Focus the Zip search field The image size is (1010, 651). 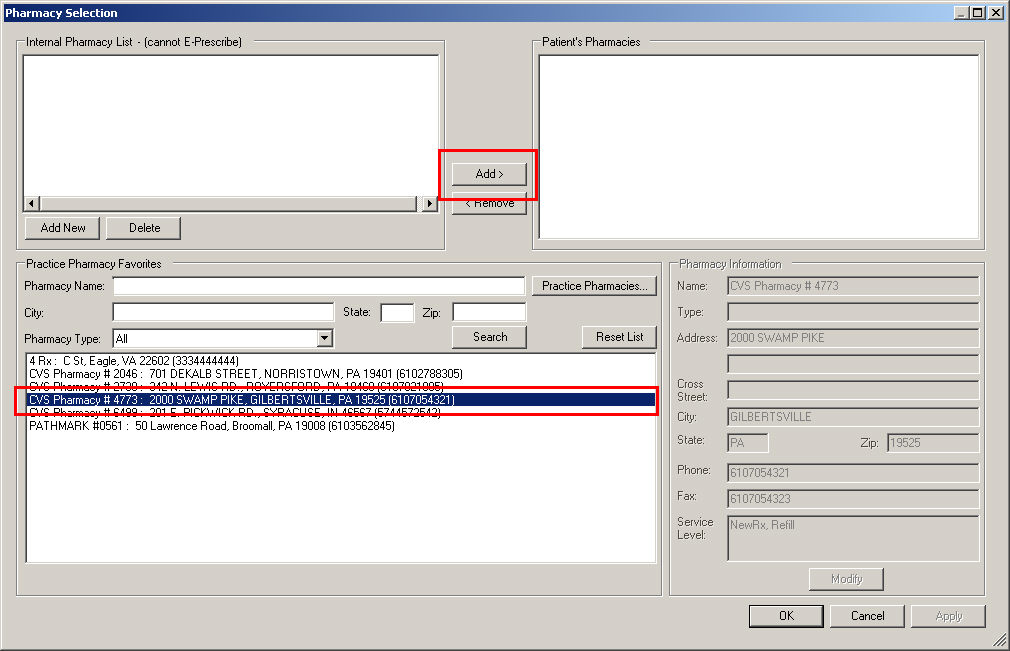pyautogui.click(x=489, y=312)
